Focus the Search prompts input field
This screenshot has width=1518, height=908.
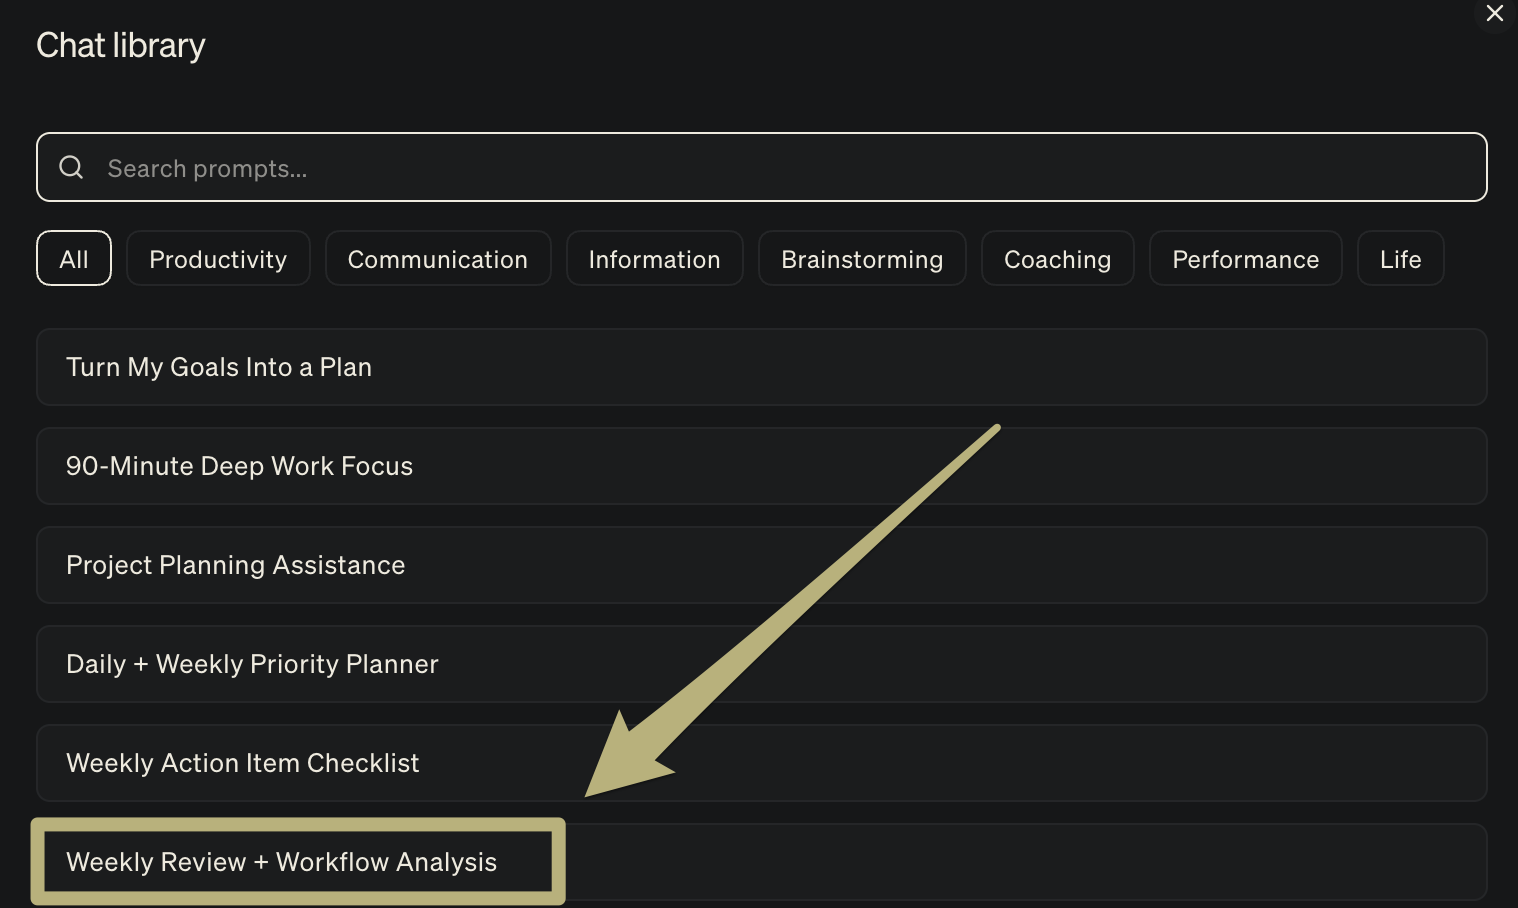pyautogui.click(x=760, y=168)
